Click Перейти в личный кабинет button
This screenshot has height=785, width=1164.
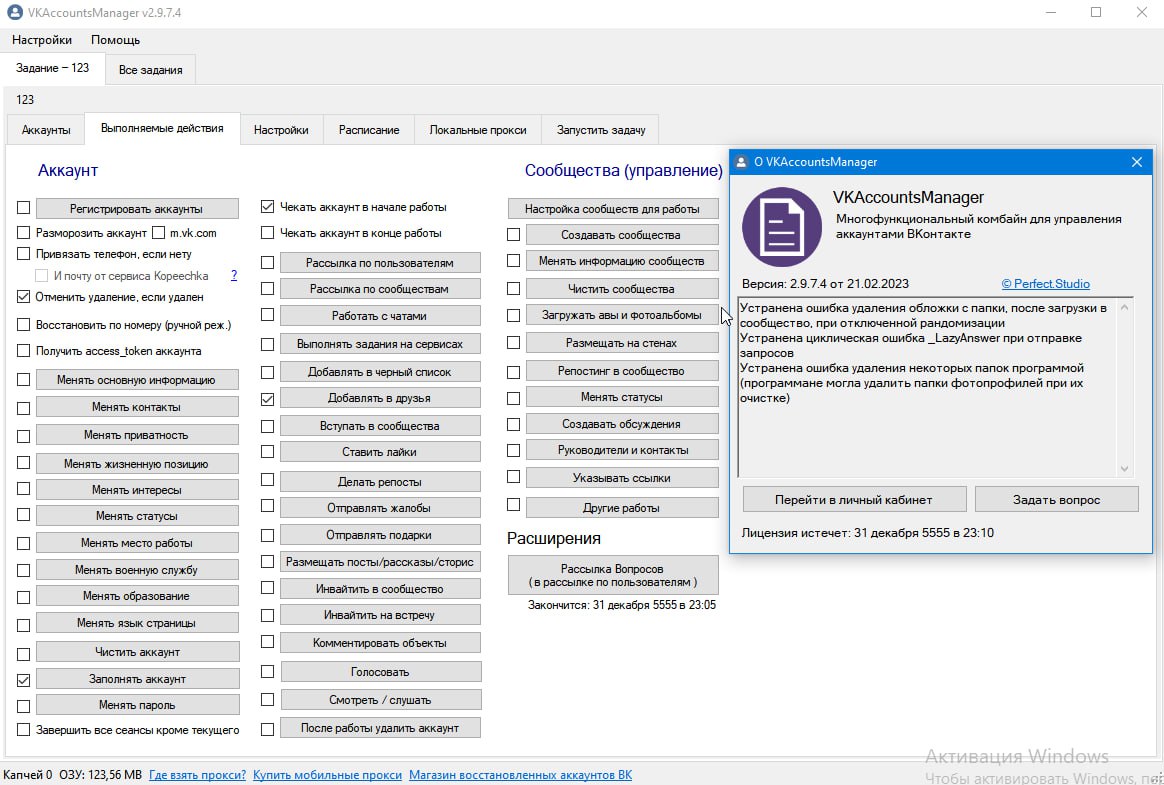[854, 500]
